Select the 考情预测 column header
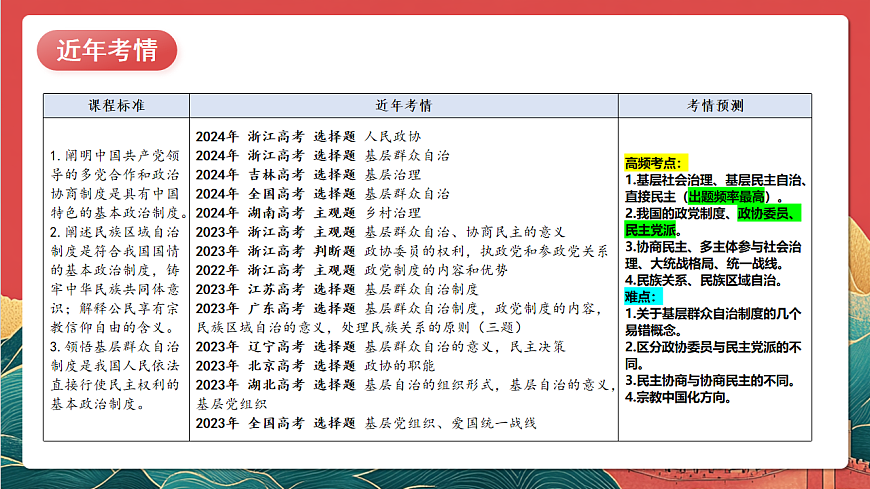 [715, 105]
